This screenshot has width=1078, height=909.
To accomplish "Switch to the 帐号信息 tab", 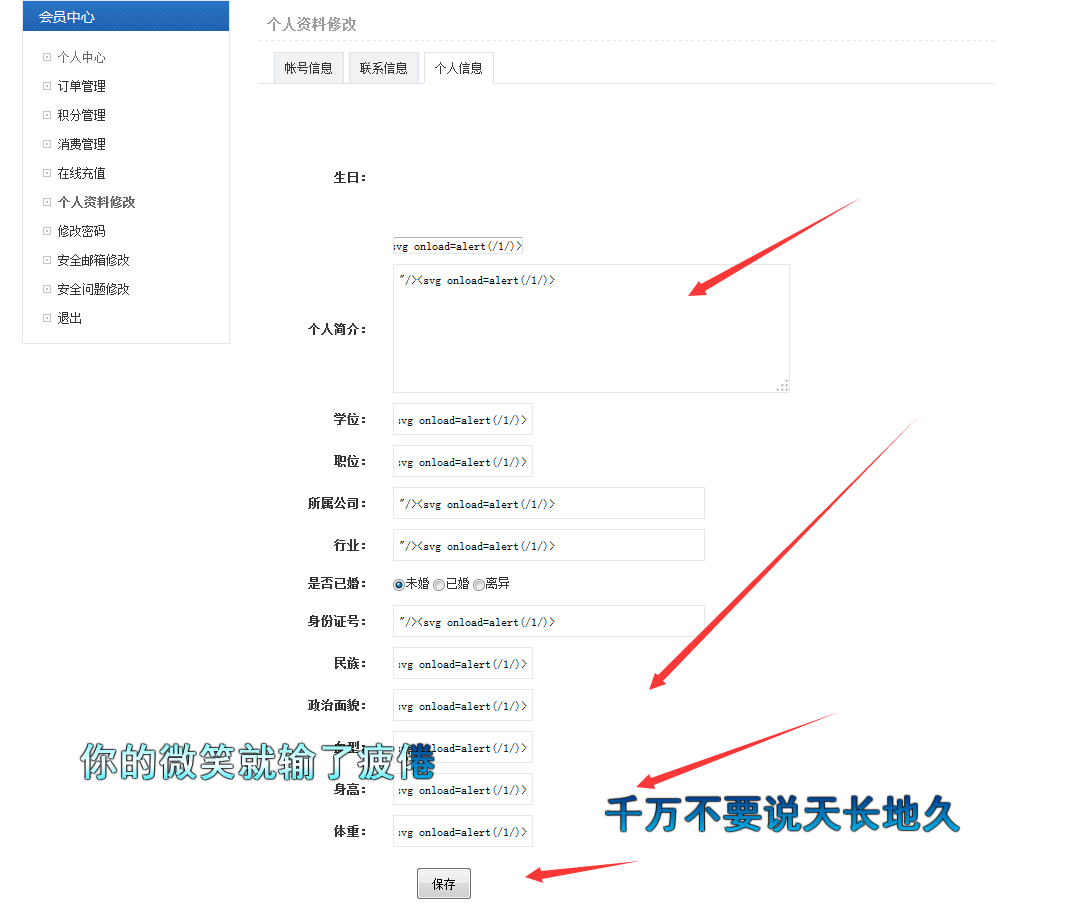I will 309,68.
